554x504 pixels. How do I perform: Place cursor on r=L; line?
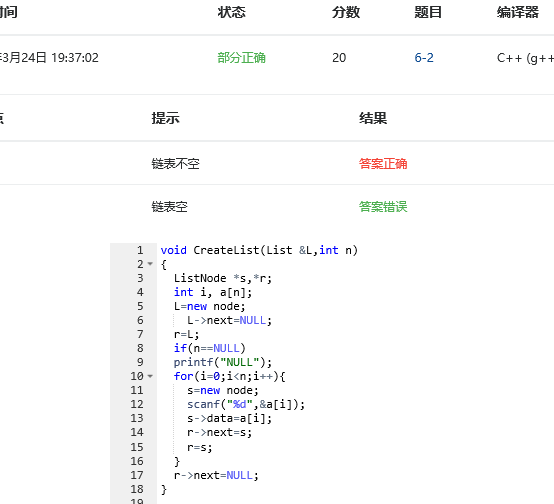187,334
